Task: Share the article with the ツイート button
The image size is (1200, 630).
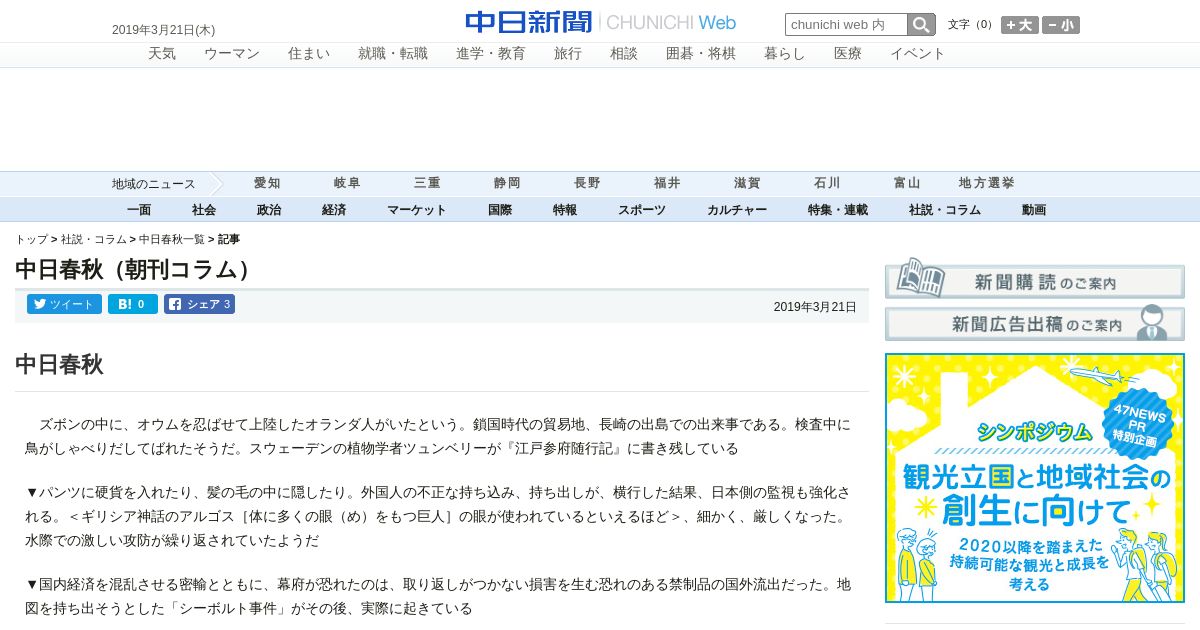Action: [64, 304]
